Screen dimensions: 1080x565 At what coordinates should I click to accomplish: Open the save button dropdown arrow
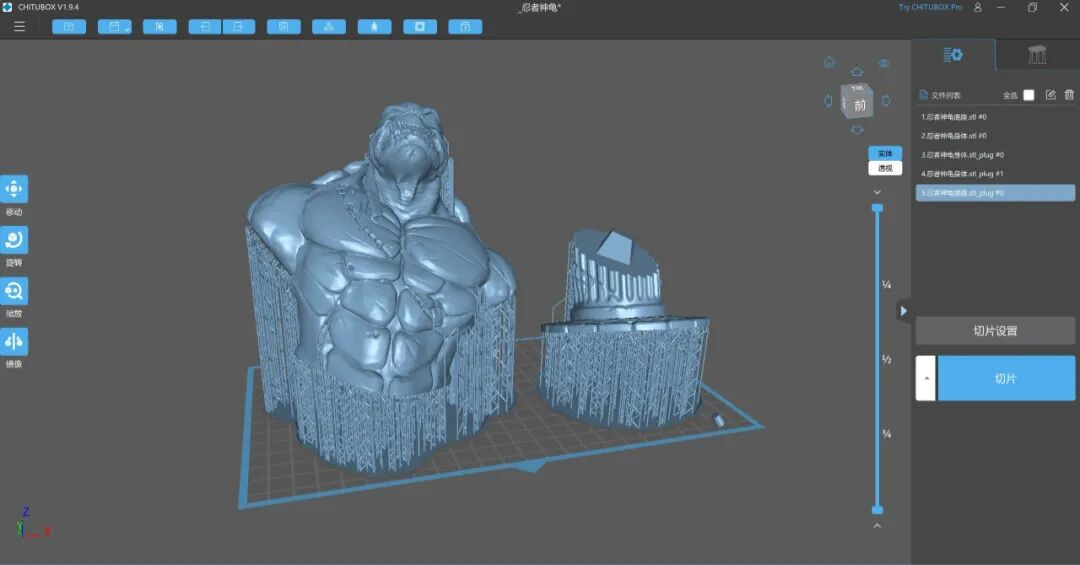(127, 28)
